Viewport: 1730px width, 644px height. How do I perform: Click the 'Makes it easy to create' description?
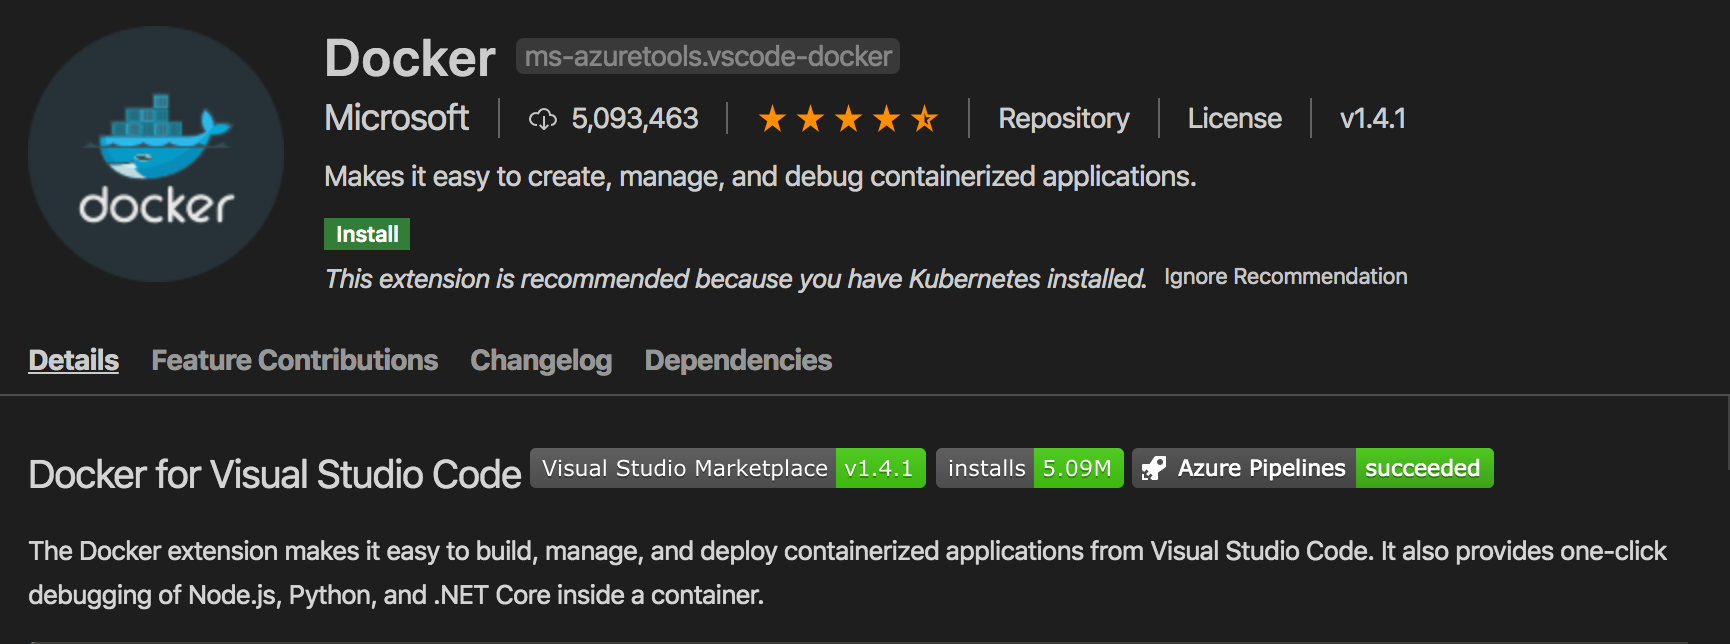pyautogui.click(x=760, y=177)
